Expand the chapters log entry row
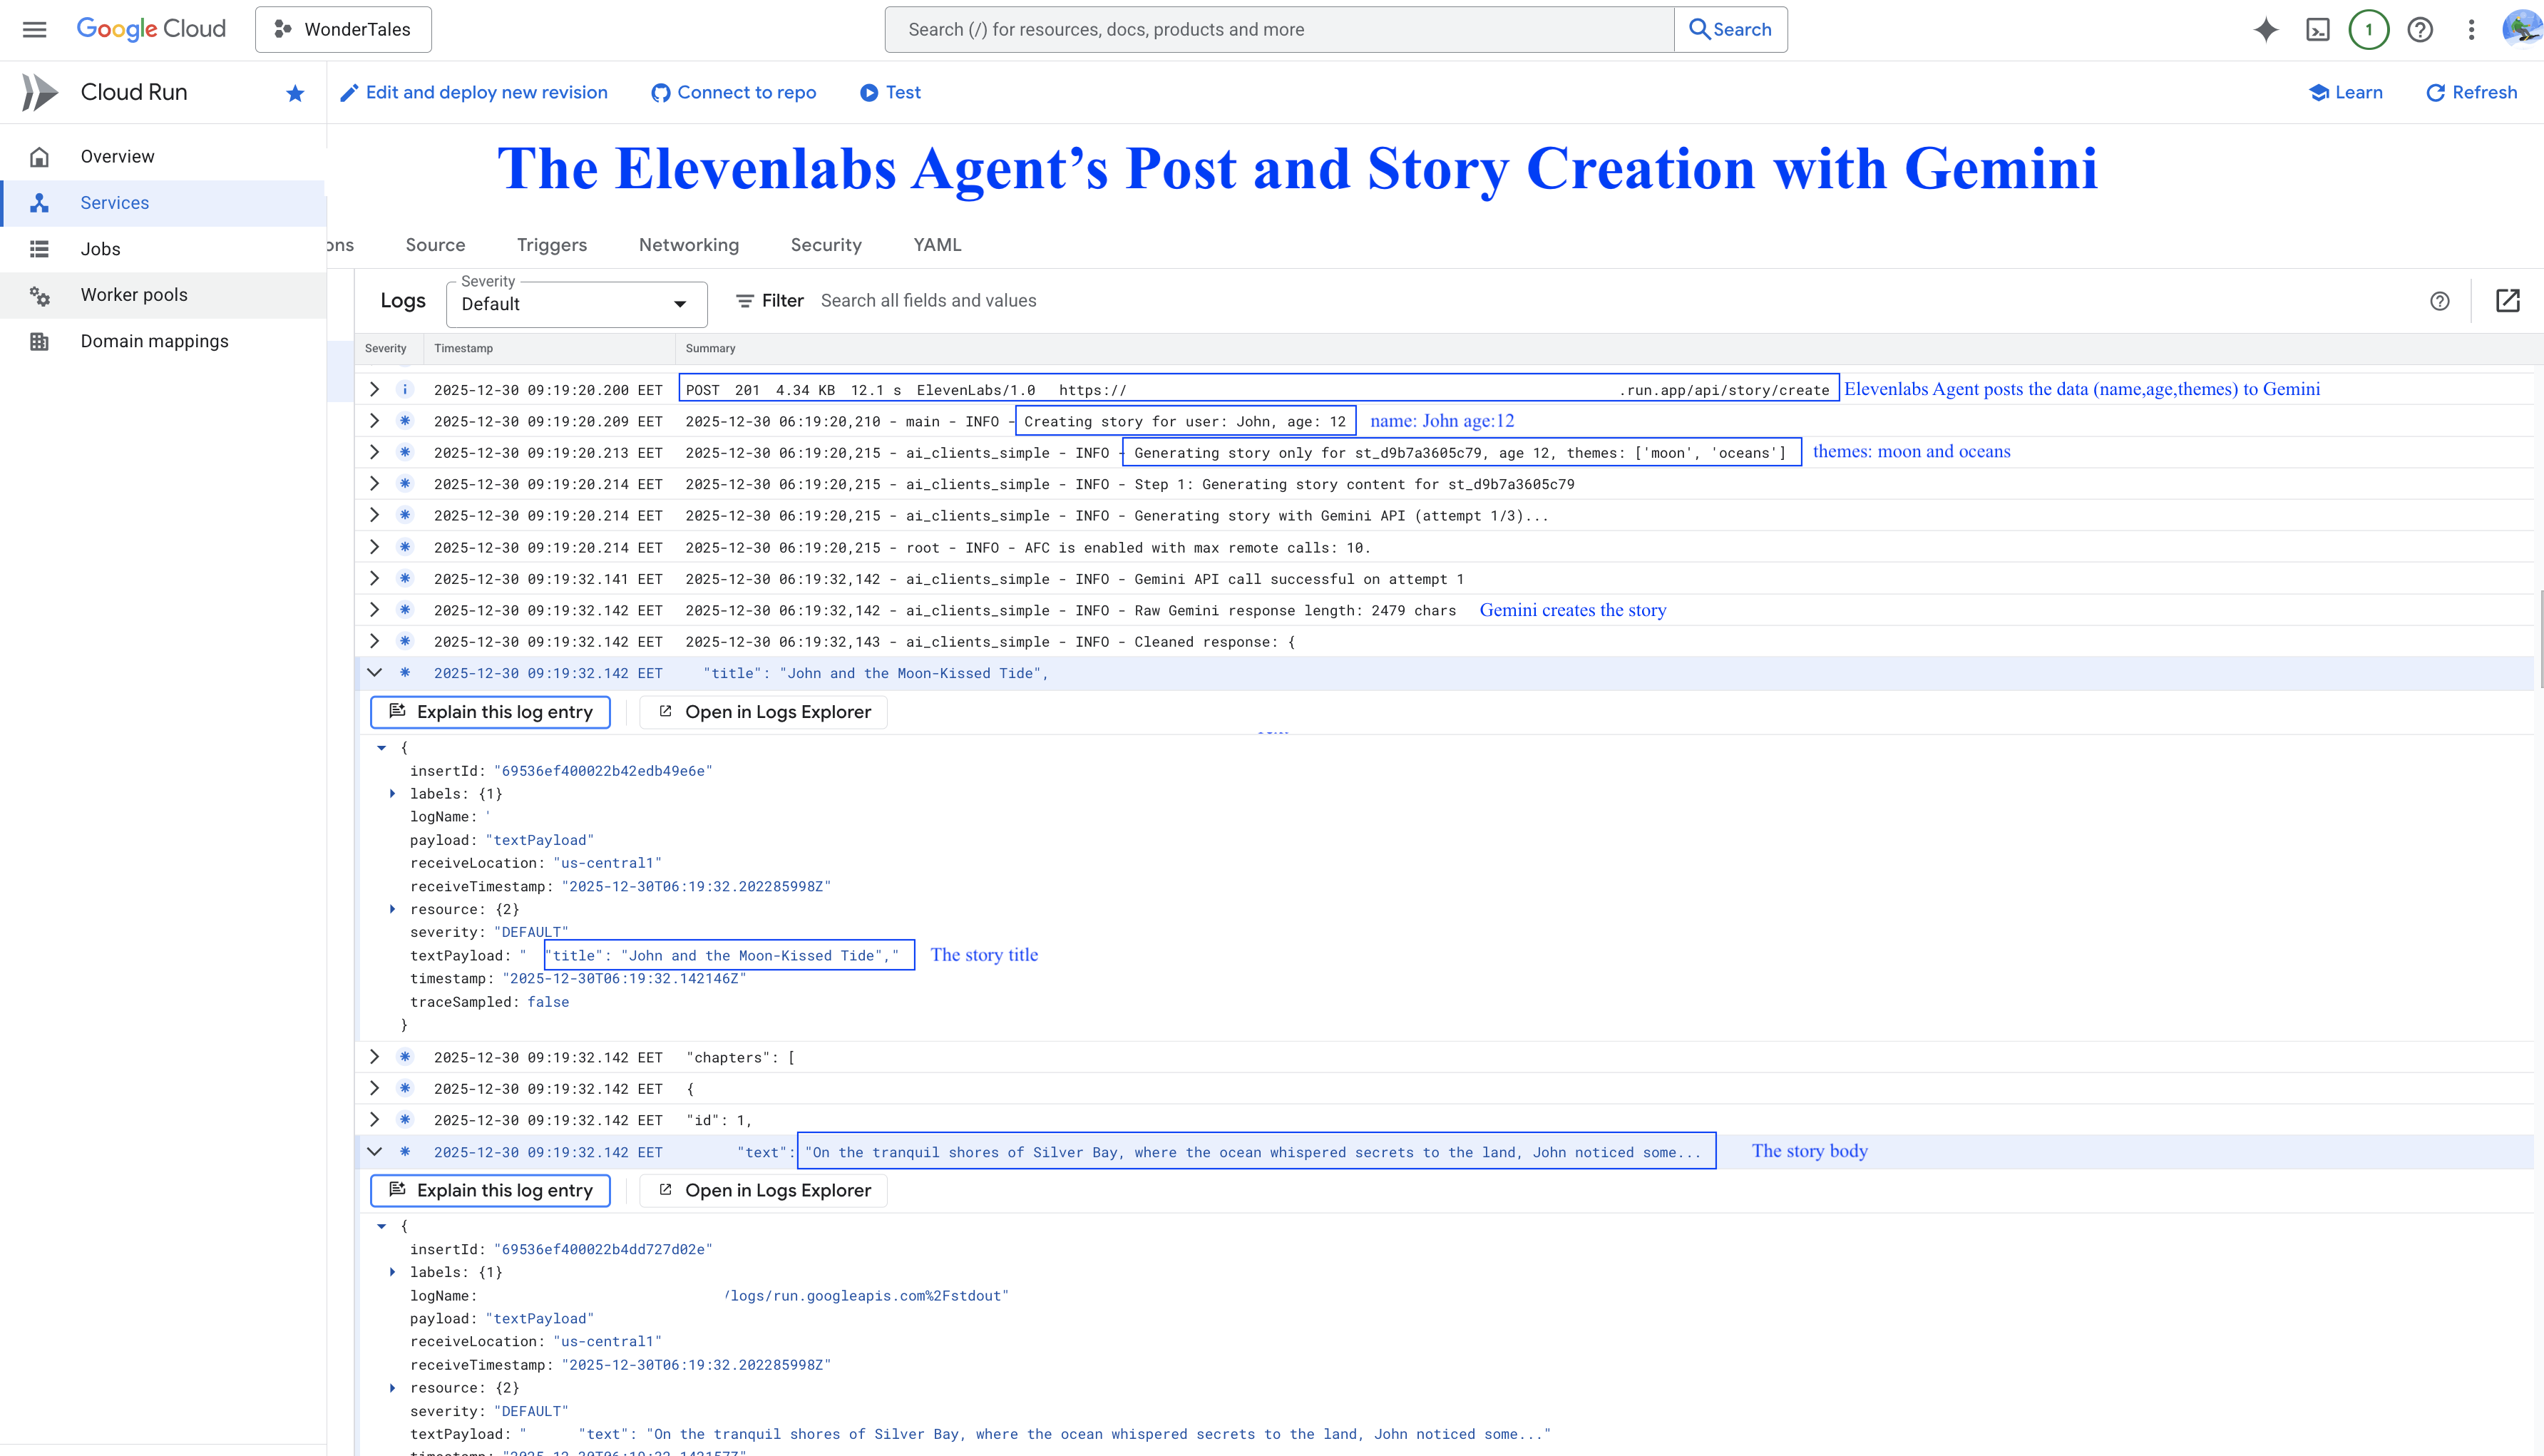This screenshot has width=2544, height=1456. (375, 1056)
